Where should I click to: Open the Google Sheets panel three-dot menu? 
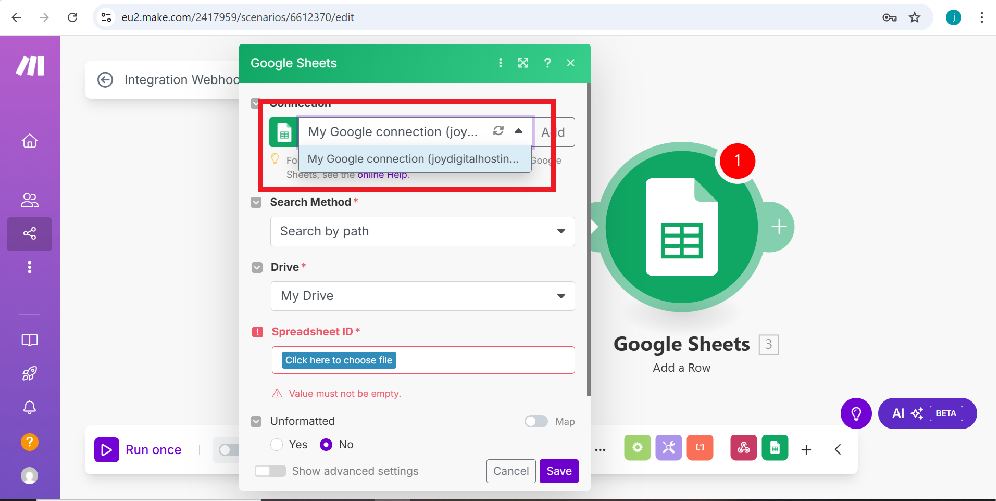point(501,63)
